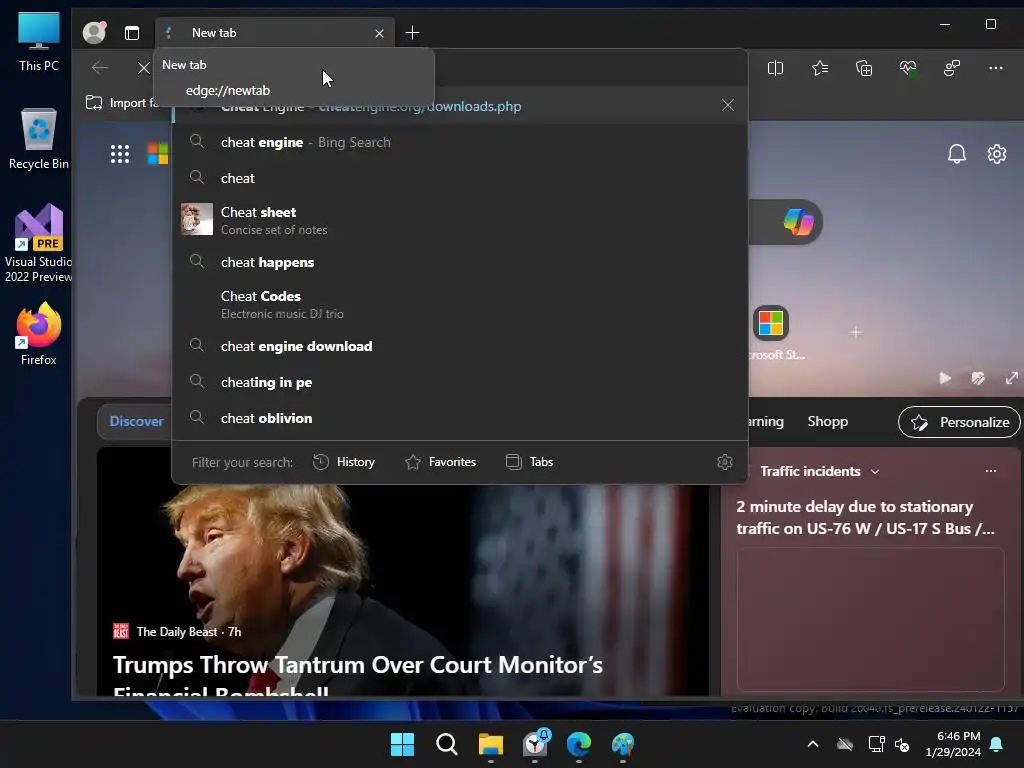Close the New tab tab
This screenshot has height=768, width=1024.
(x=379, y=33)
